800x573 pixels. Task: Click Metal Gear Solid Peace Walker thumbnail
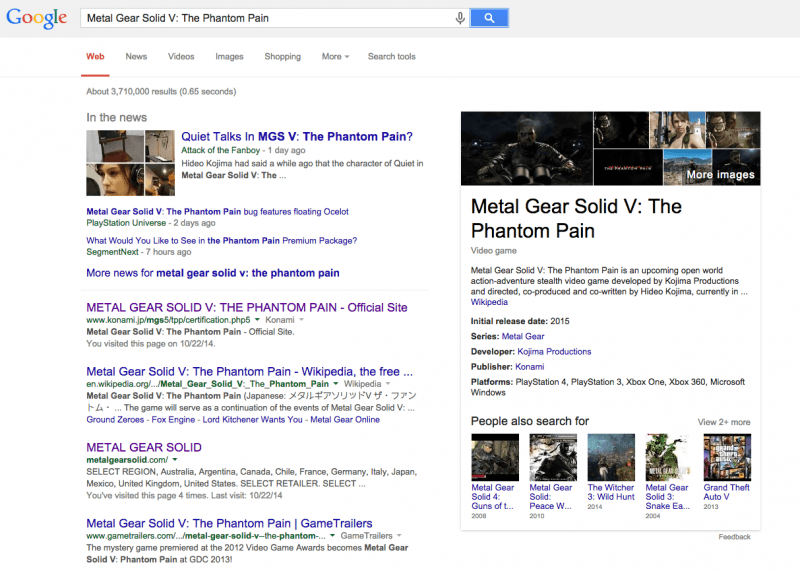(553, 457)
